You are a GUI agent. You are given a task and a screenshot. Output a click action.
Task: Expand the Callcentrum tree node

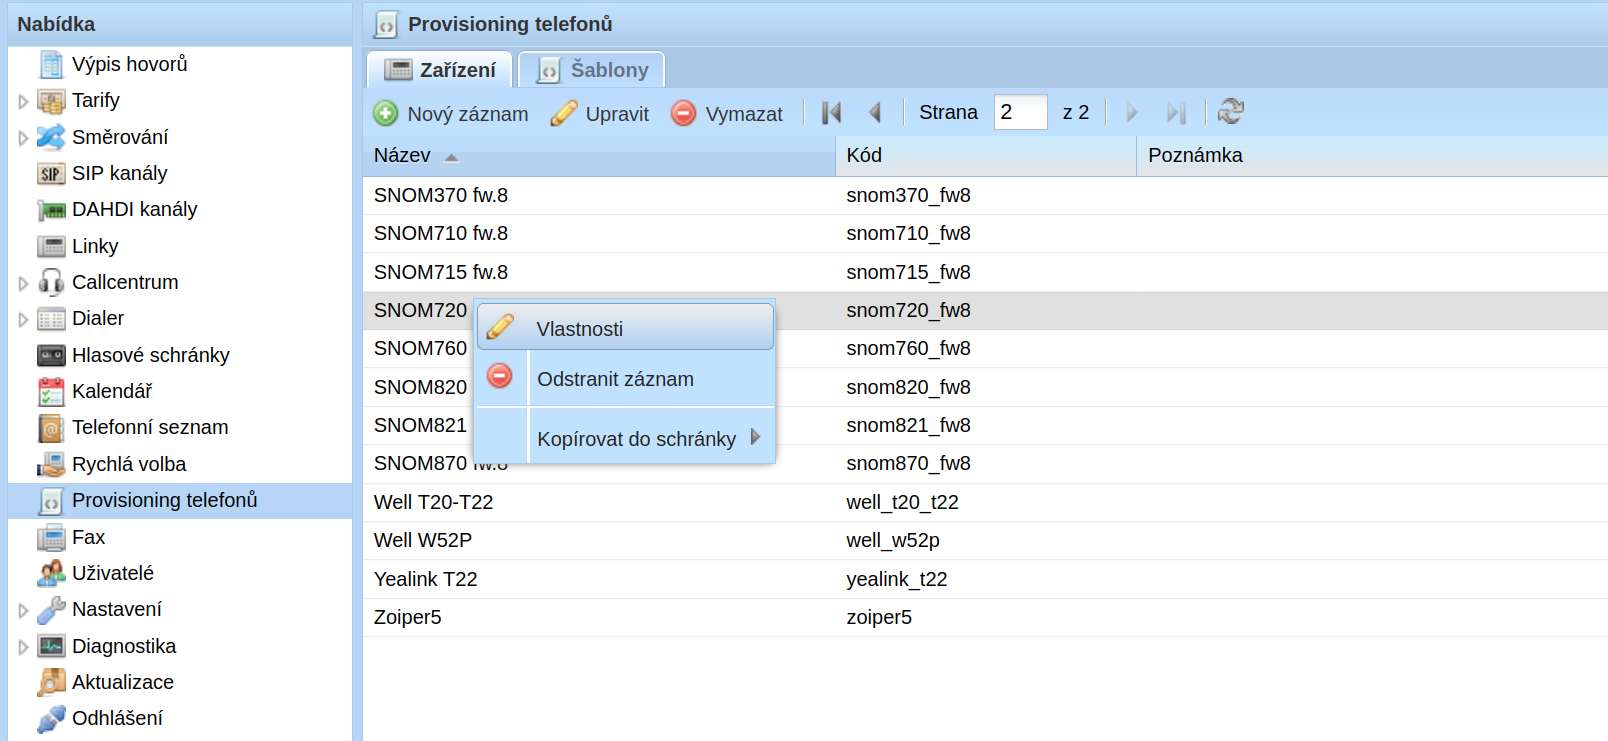23,283
